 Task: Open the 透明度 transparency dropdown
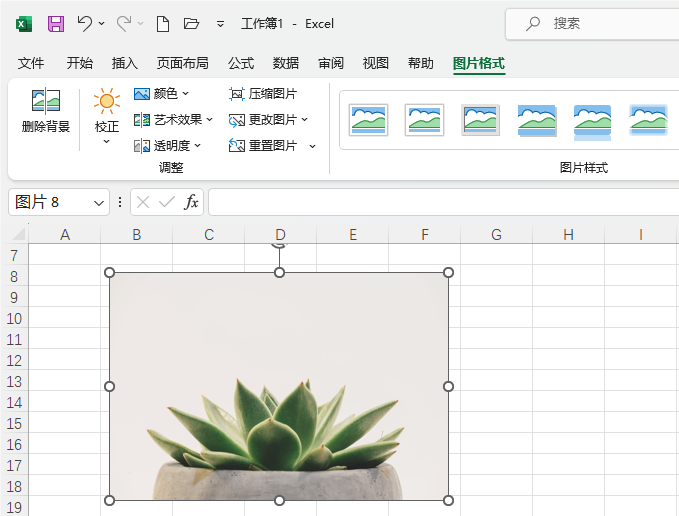click(x=168, y=146)
